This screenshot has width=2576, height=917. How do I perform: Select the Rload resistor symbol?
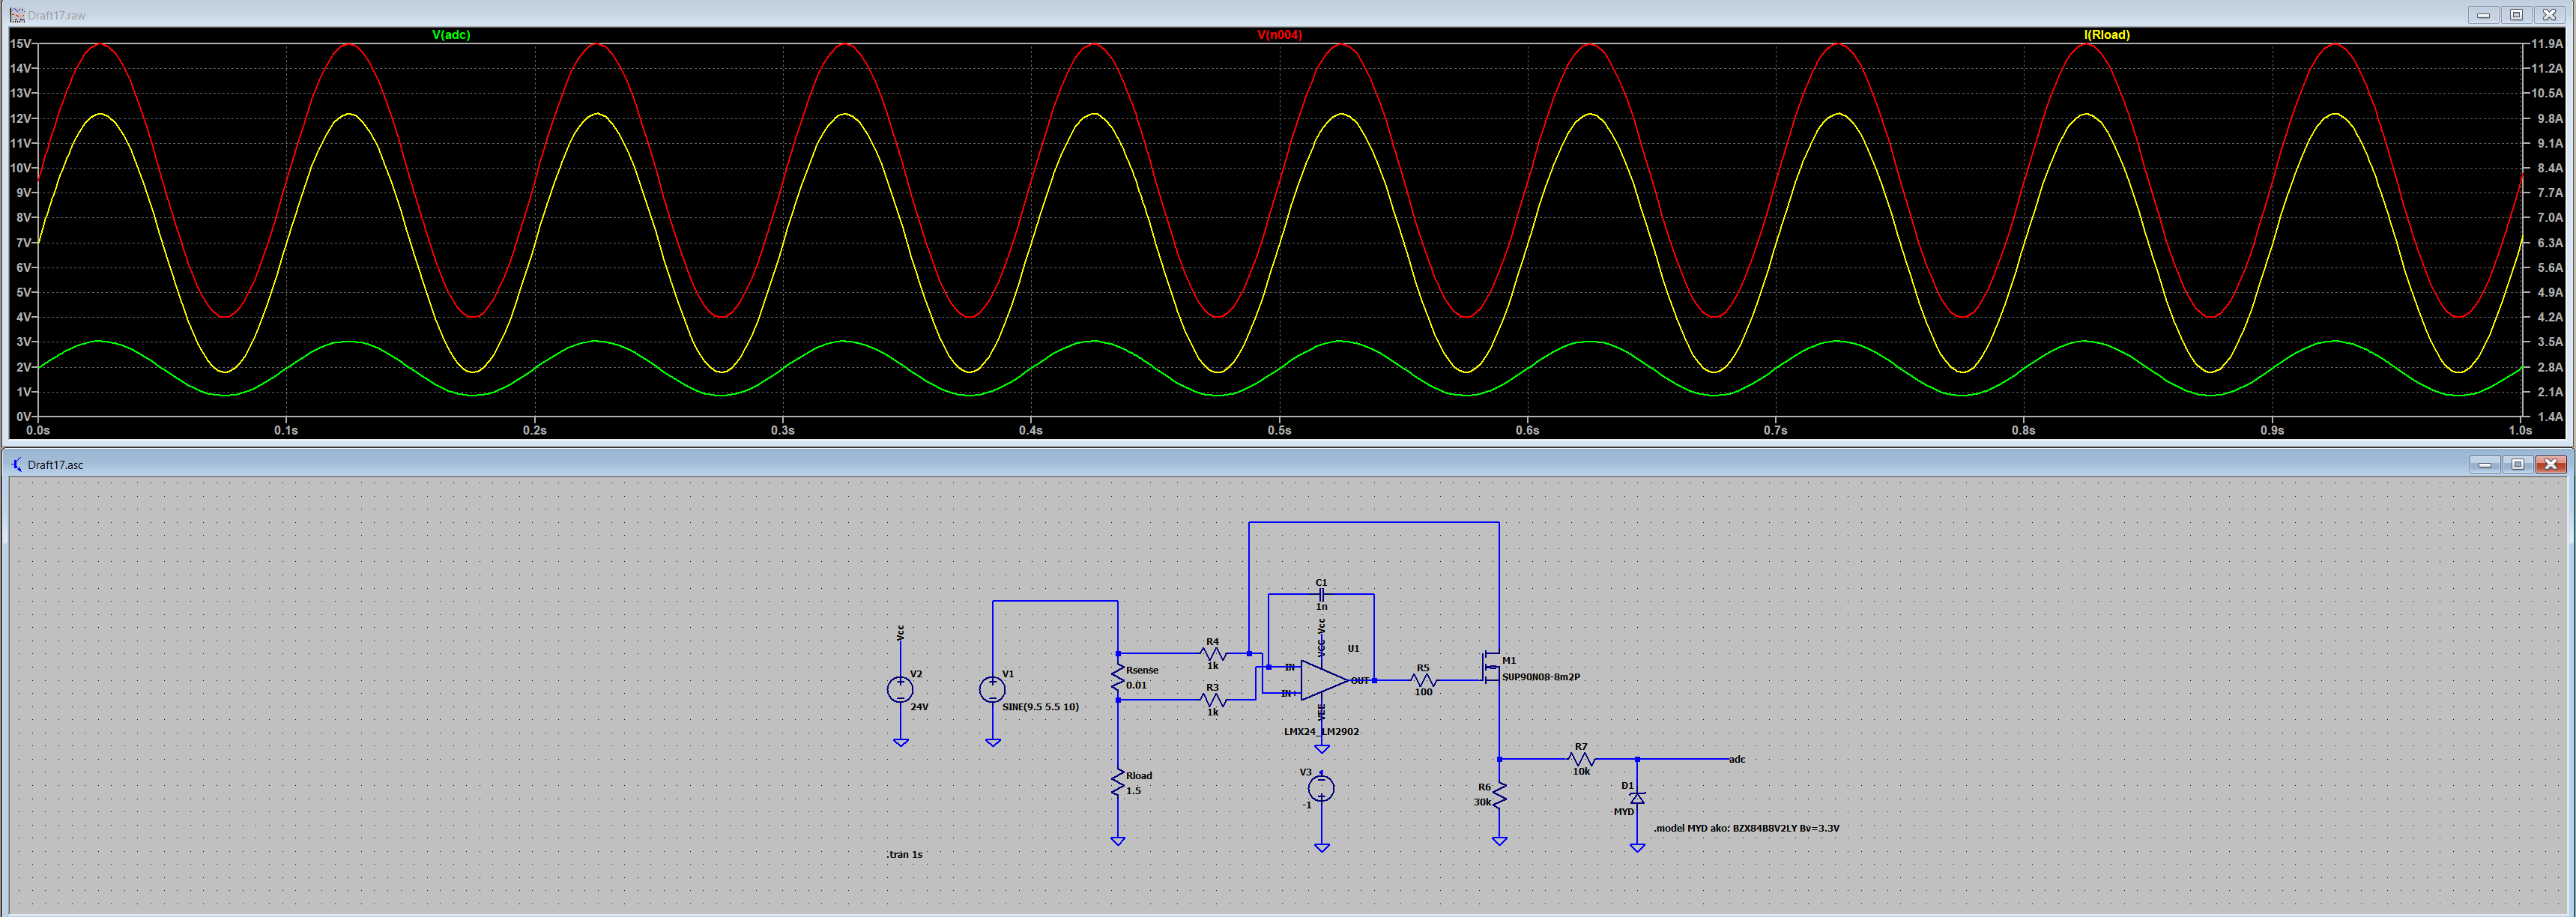(1118, 783)
